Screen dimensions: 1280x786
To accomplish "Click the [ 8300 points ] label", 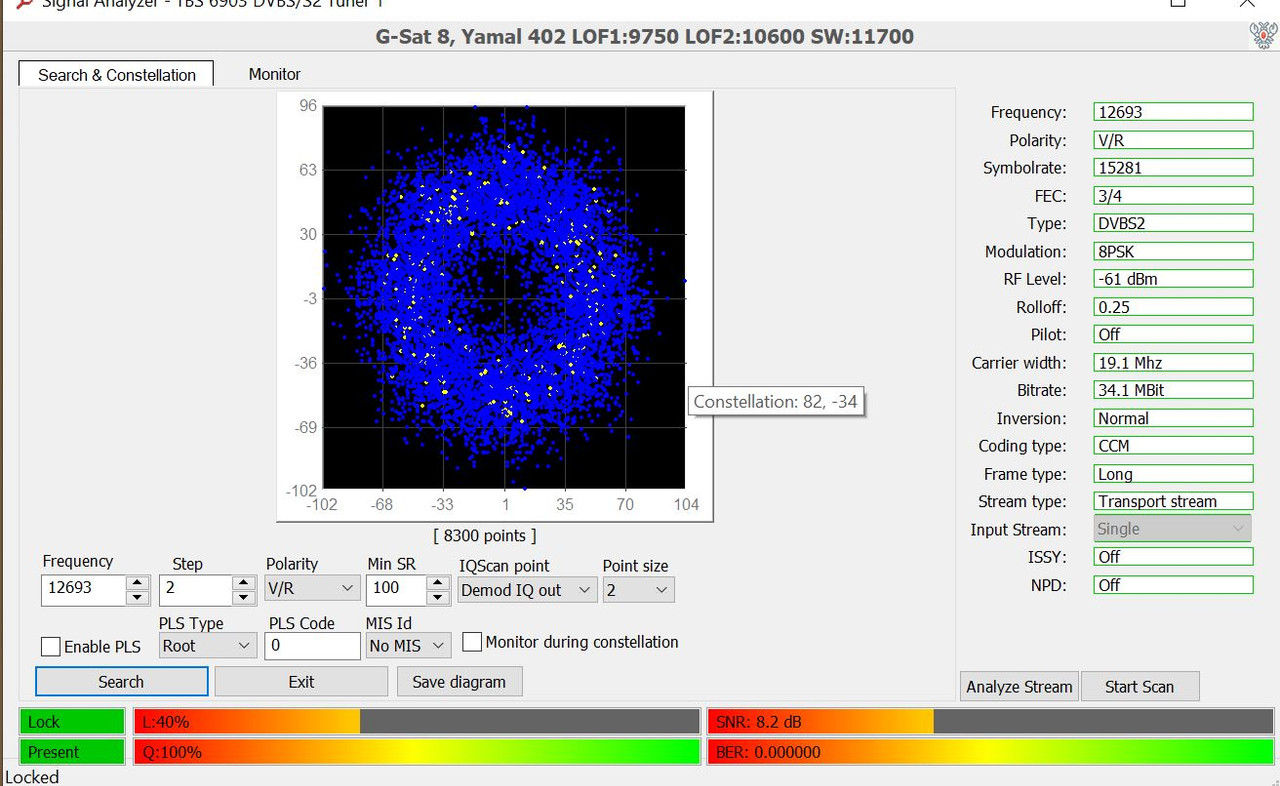I will click(x=485, y=536).
